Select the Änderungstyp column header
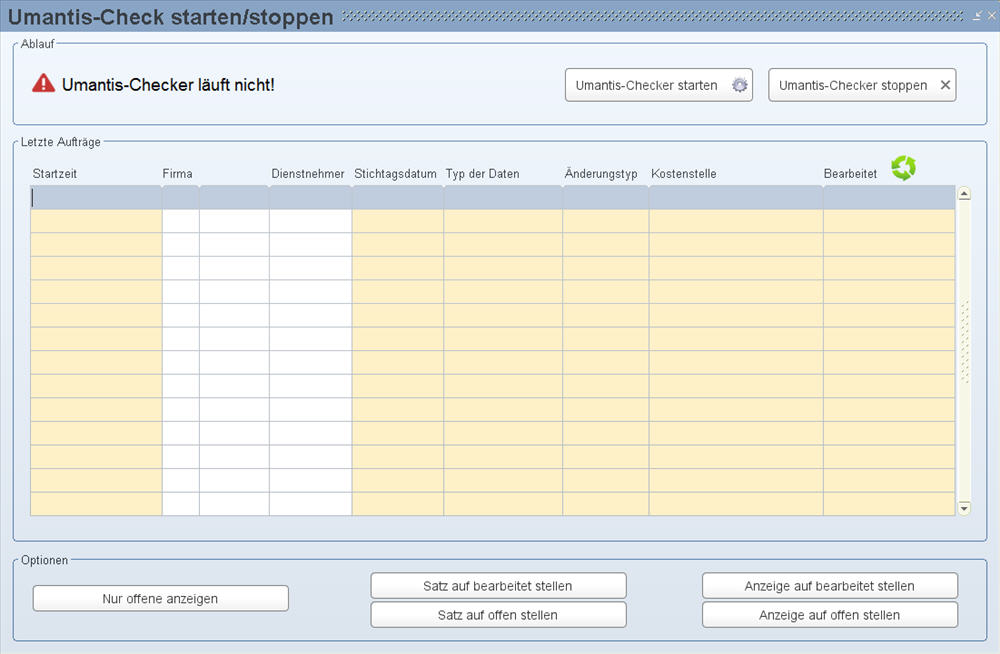This screenshot has width=1000, height=654. point(601,174)
